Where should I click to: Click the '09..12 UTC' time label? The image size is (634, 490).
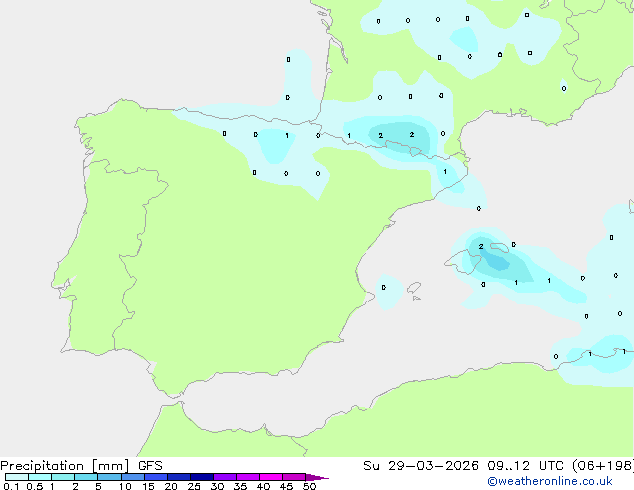[526, 466]
